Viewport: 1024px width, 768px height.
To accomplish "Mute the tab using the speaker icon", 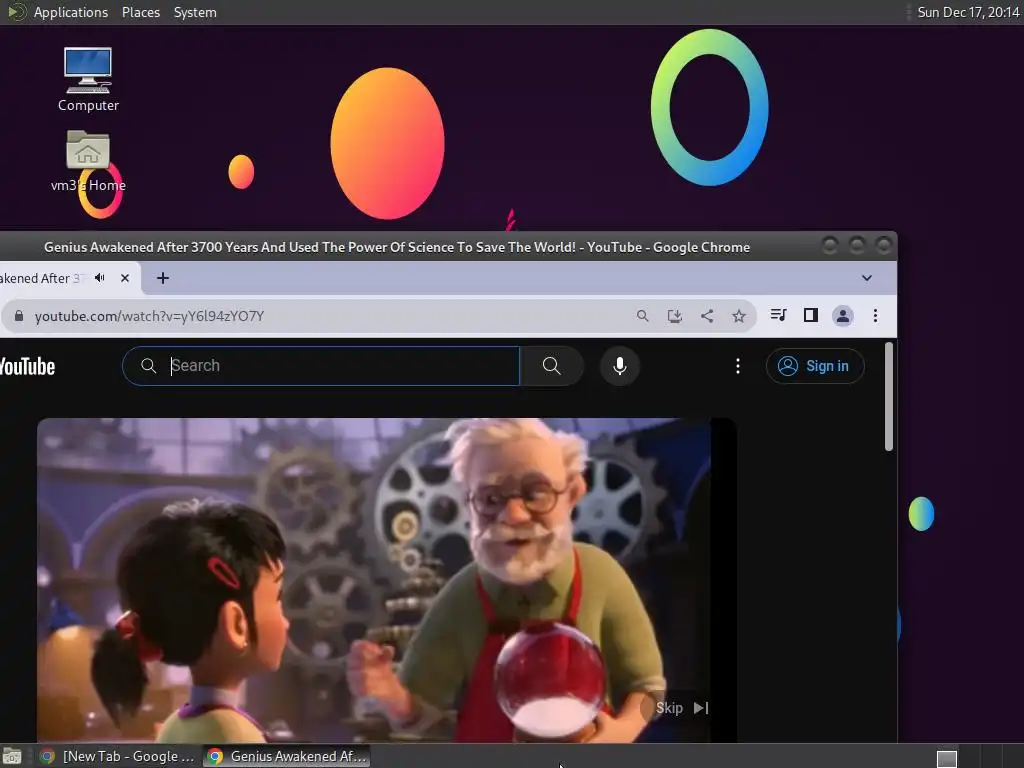I will (99, 278).
